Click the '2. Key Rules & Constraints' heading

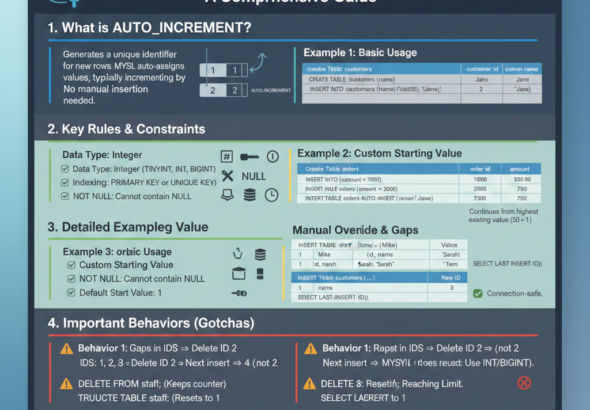point(126,129)
